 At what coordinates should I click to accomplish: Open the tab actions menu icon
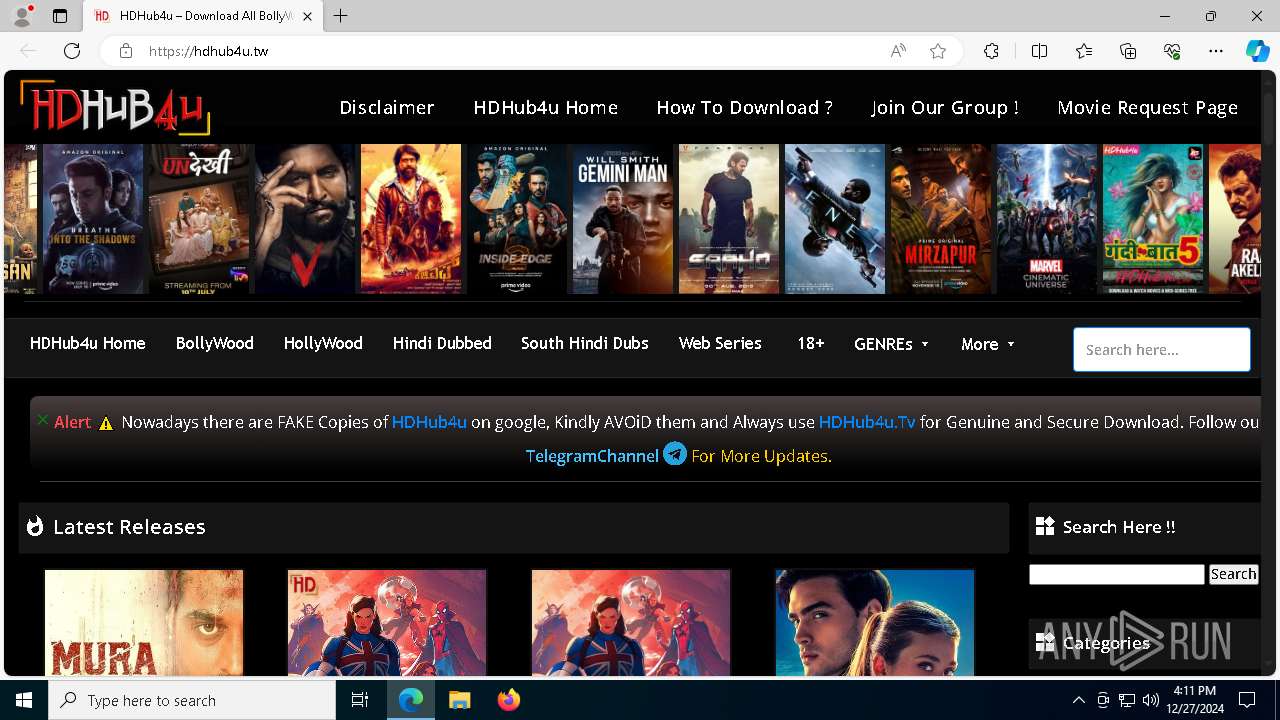60,16
